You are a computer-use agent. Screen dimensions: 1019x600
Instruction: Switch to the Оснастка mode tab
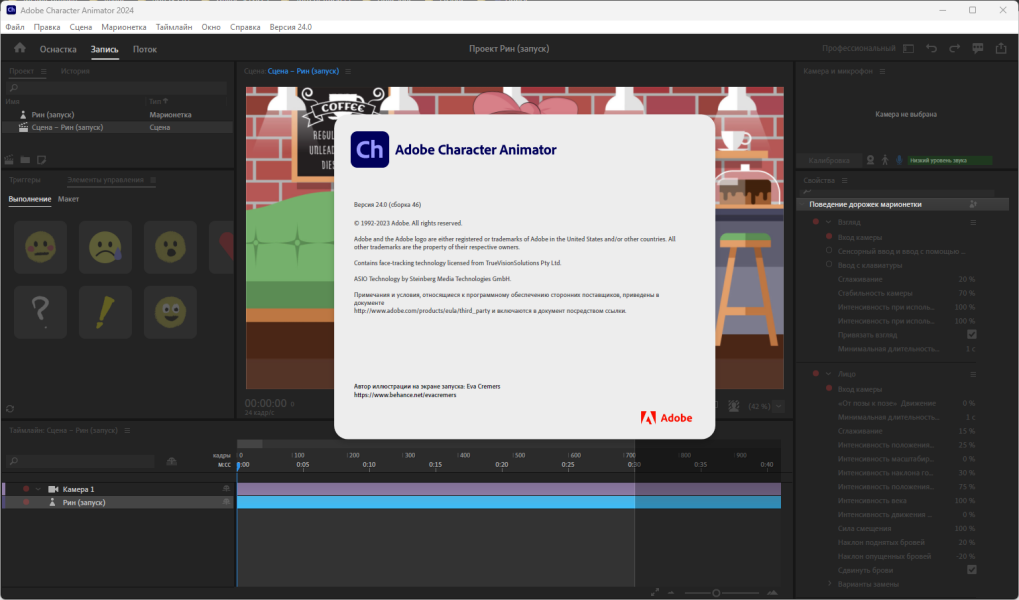(x=58, y=49)
